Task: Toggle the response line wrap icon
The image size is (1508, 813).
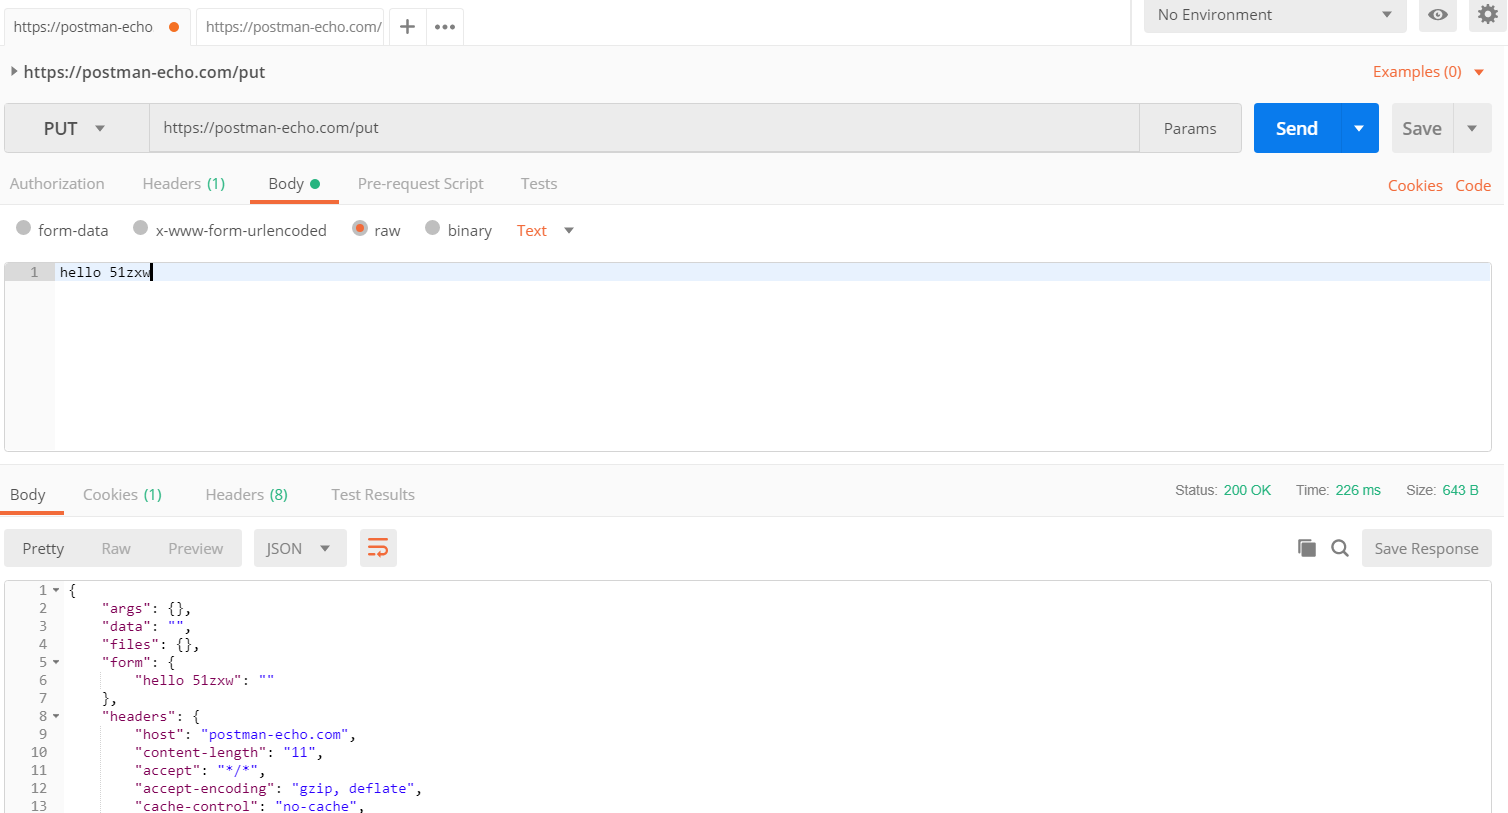Action: coord(378,548)
